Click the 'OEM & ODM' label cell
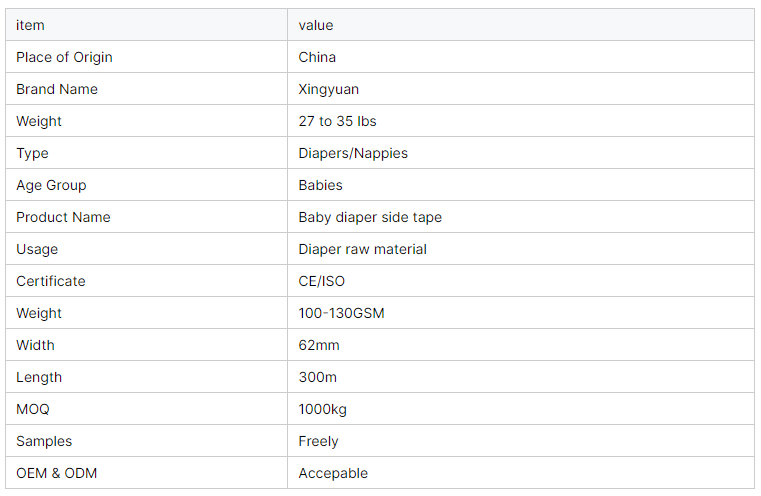Image resolution: width=761 pixels, height=496 pixels. [x=56, y=473]
